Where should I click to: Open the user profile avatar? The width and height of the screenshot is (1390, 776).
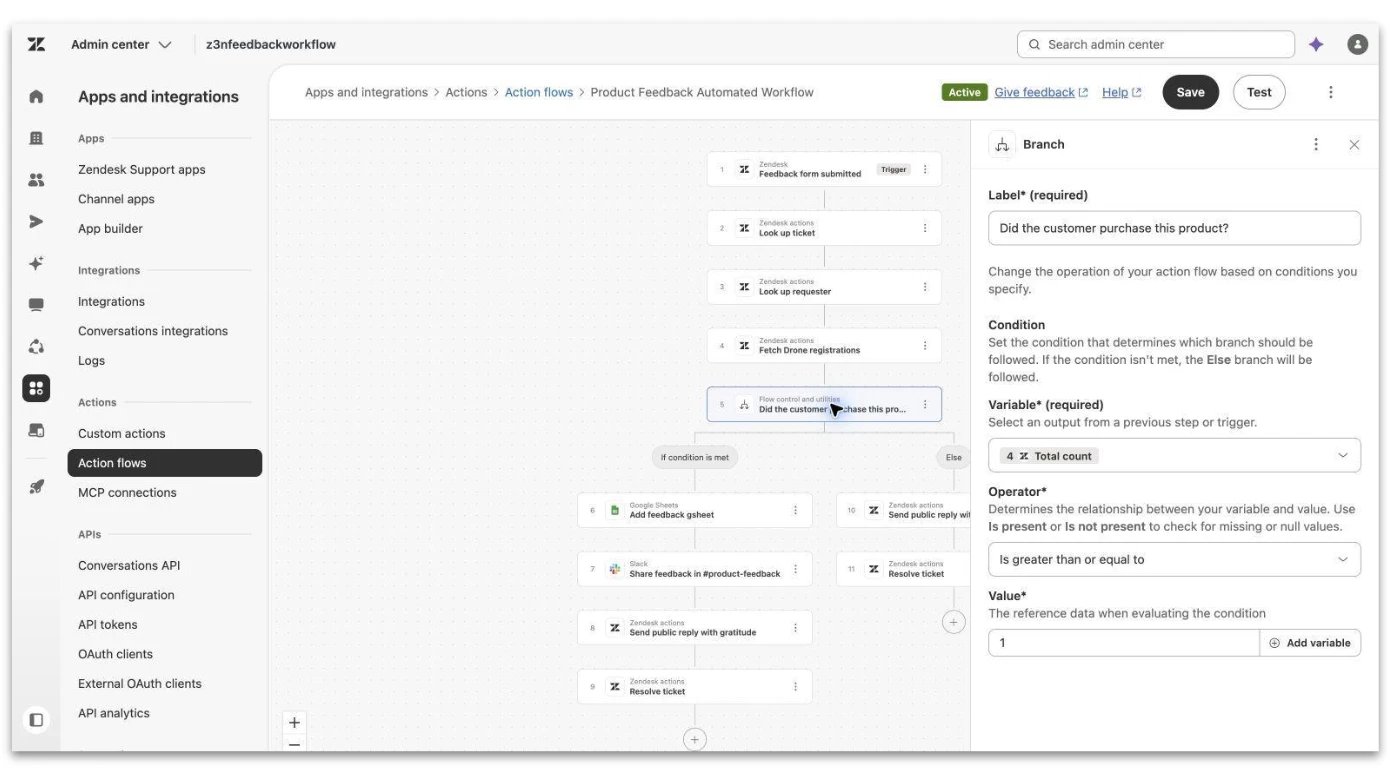1357,45
